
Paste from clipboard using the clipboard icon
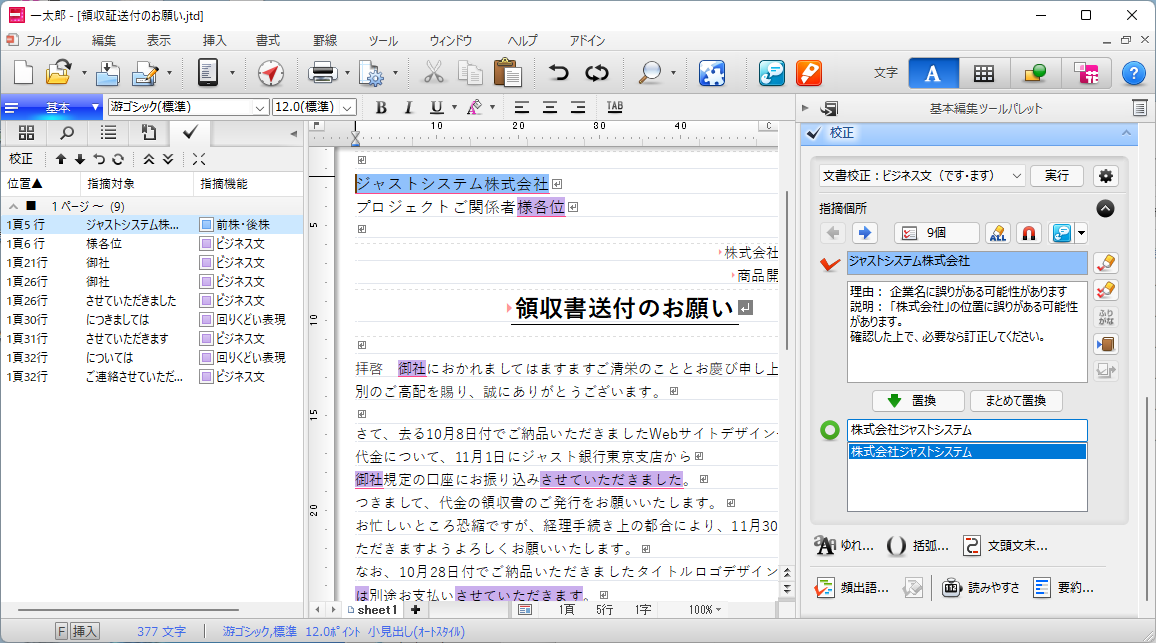(507, 73)
